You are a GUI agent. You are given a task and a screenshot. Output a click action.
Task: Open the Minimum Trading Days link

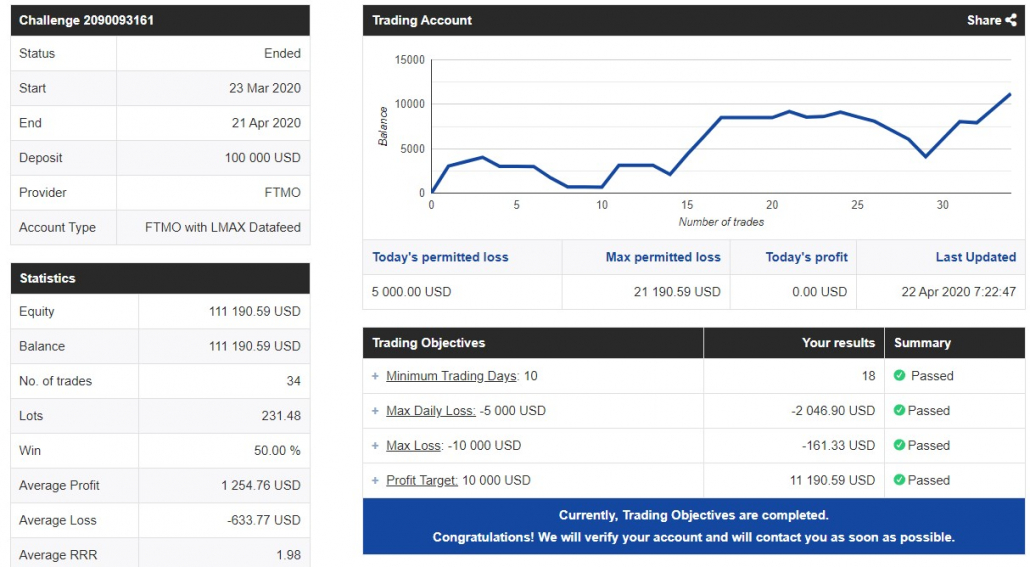coord(451,376)
